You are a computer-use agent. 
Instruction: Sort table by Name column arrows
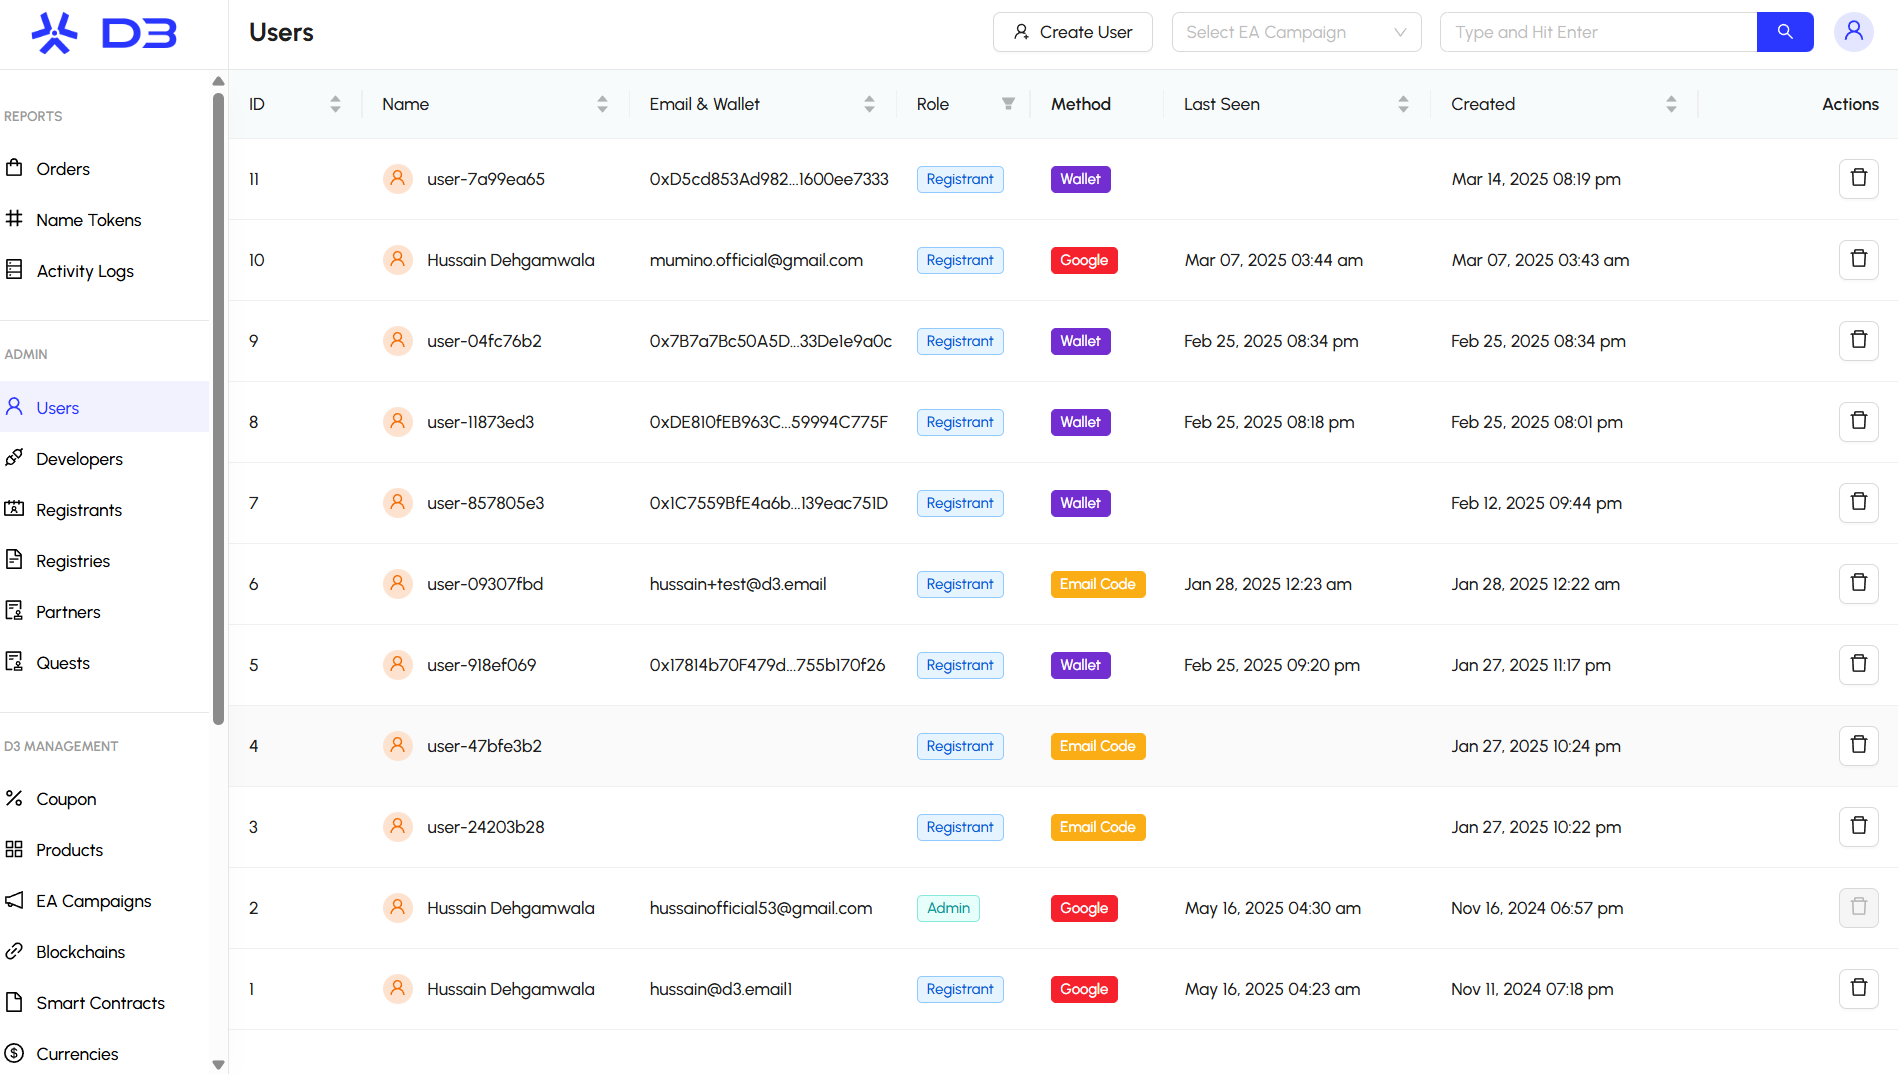(x=602, y=104)
